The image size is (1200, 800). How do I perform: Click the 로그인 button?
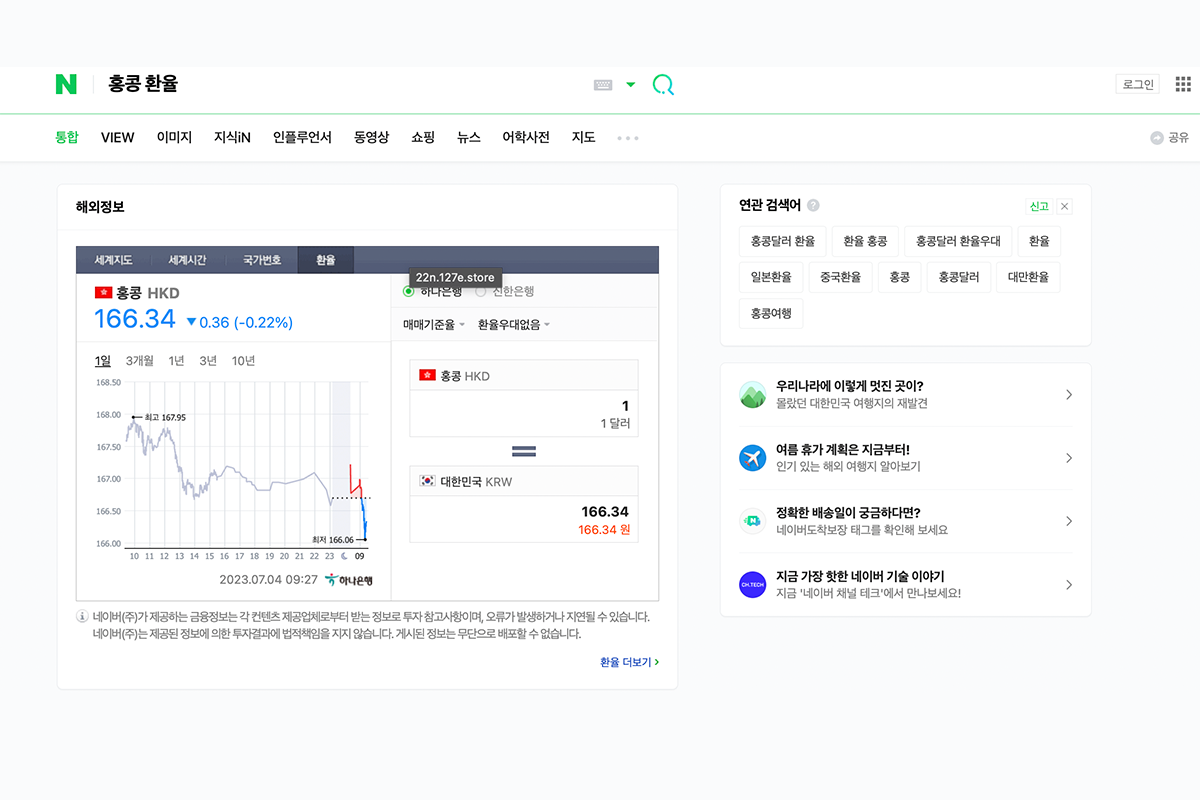pos(1137,84)
